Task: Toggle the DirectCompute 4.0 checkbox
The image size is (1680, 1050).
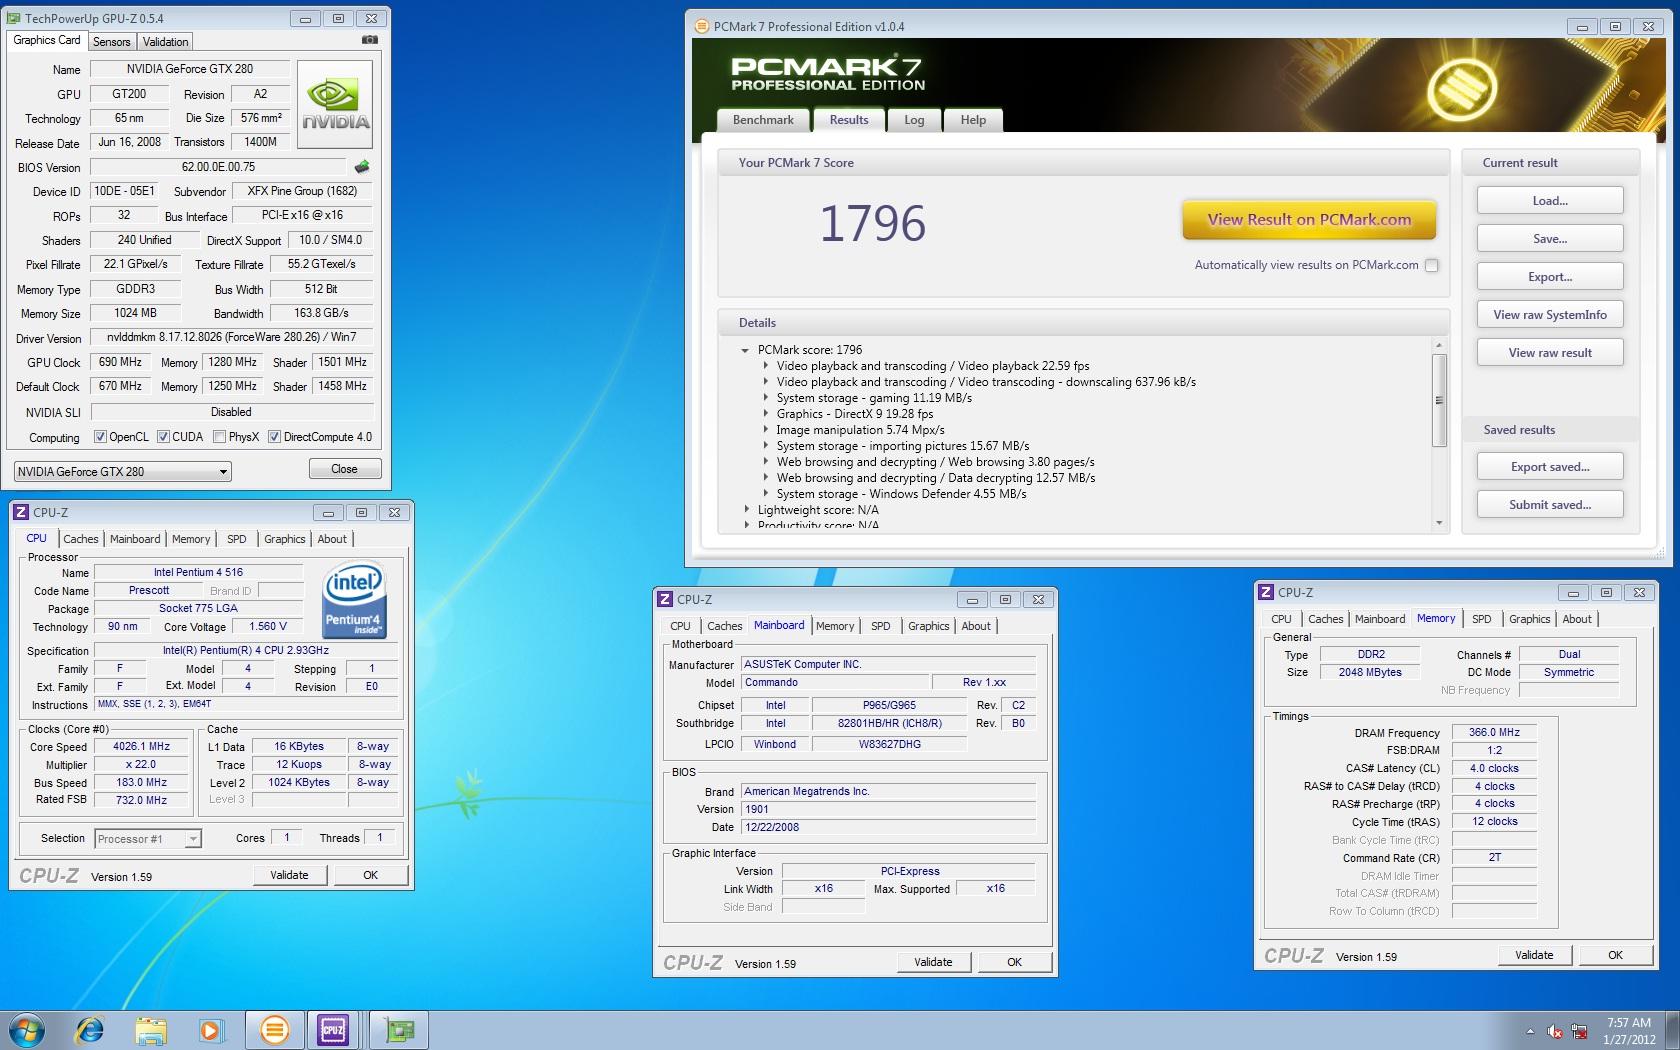Action: point(274,437)
